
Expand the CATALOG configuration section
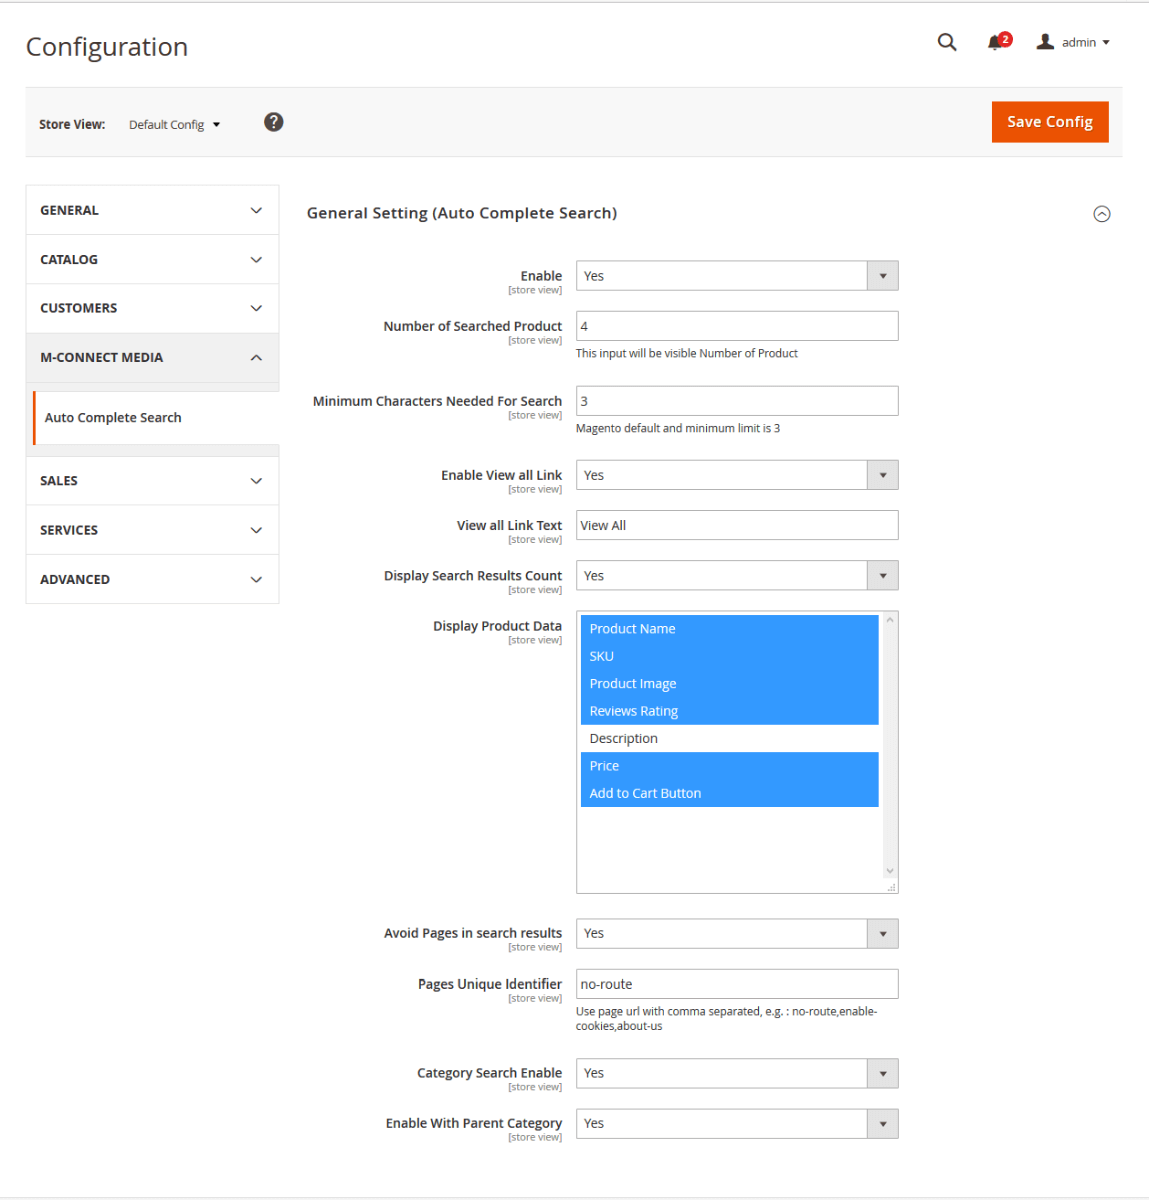point(152,259)
